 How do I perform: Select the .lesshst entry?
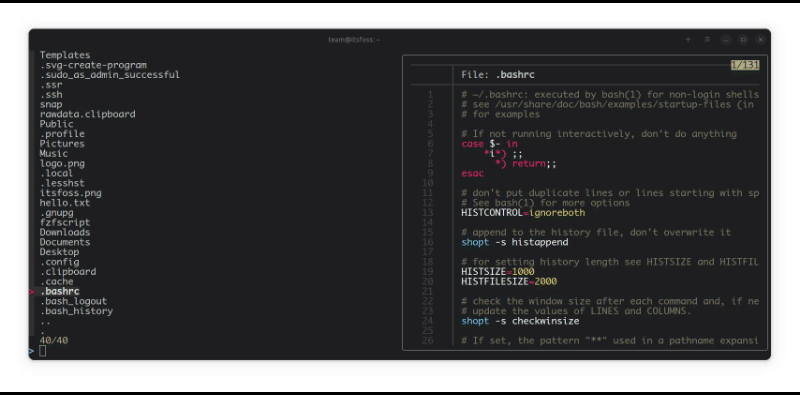click(62, 183)
